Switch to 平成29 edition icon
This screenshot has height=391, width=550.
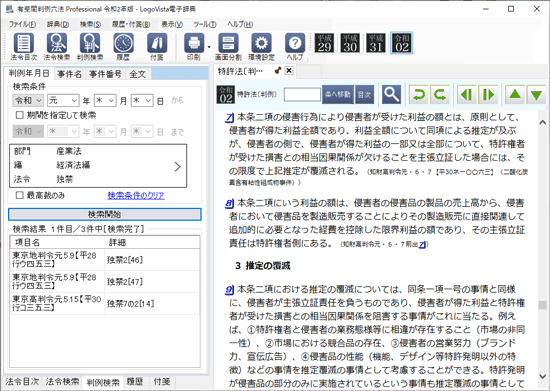(x=324, y=43)
